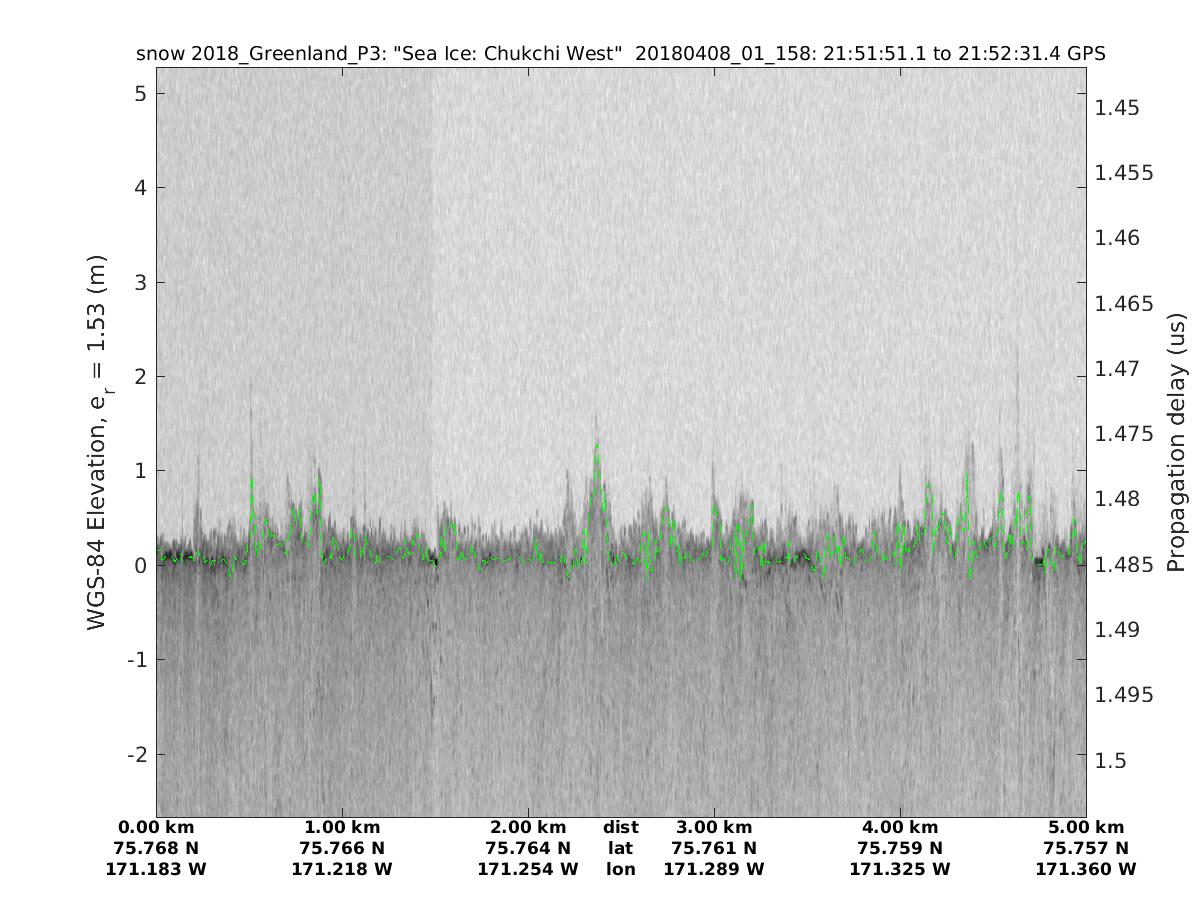Image resolution: width=1200 pixels, height=900 pixels.
Task: Click the elevation tick label '-2'
Action: click(136, 753)
